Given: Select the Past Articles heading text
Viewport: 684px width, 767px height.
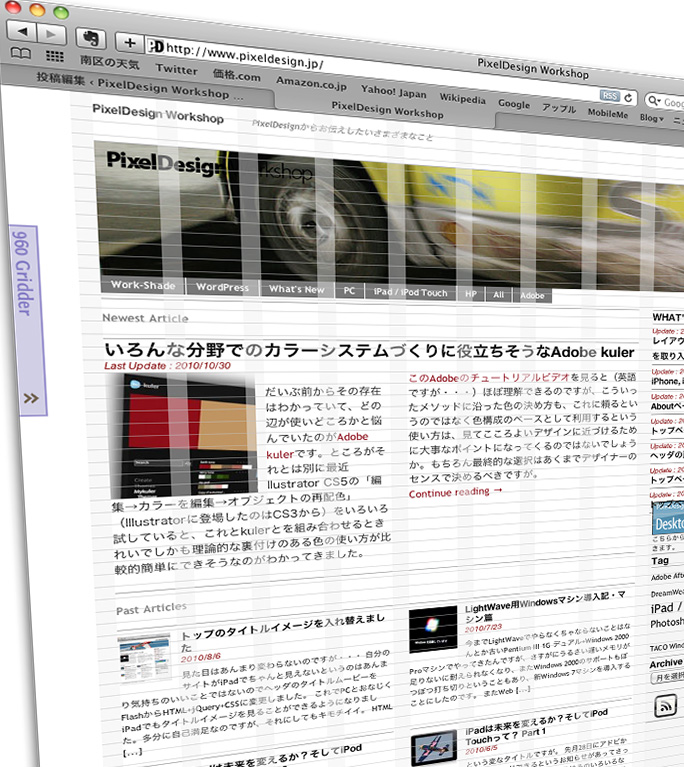Looking at the screenshot, I should [x=151, y=609].
